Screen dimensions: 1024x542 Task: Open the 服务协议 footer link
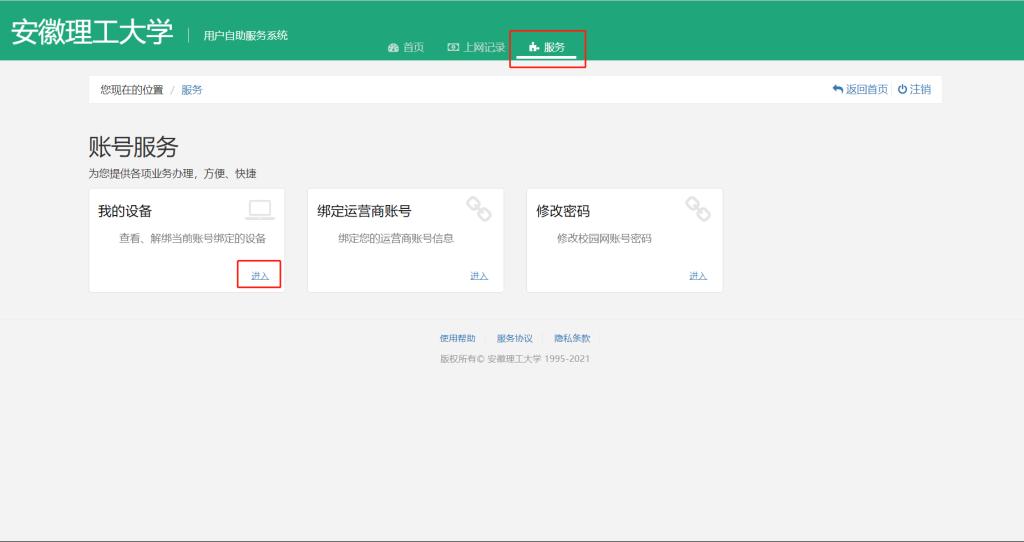click(x=515, y=338)
